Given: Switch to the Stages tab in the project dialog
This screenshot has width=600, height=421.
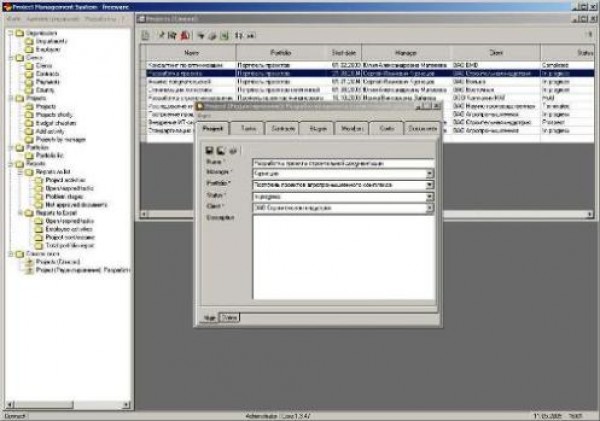Looking at the screenshot, I should click(x=317, y=129).
